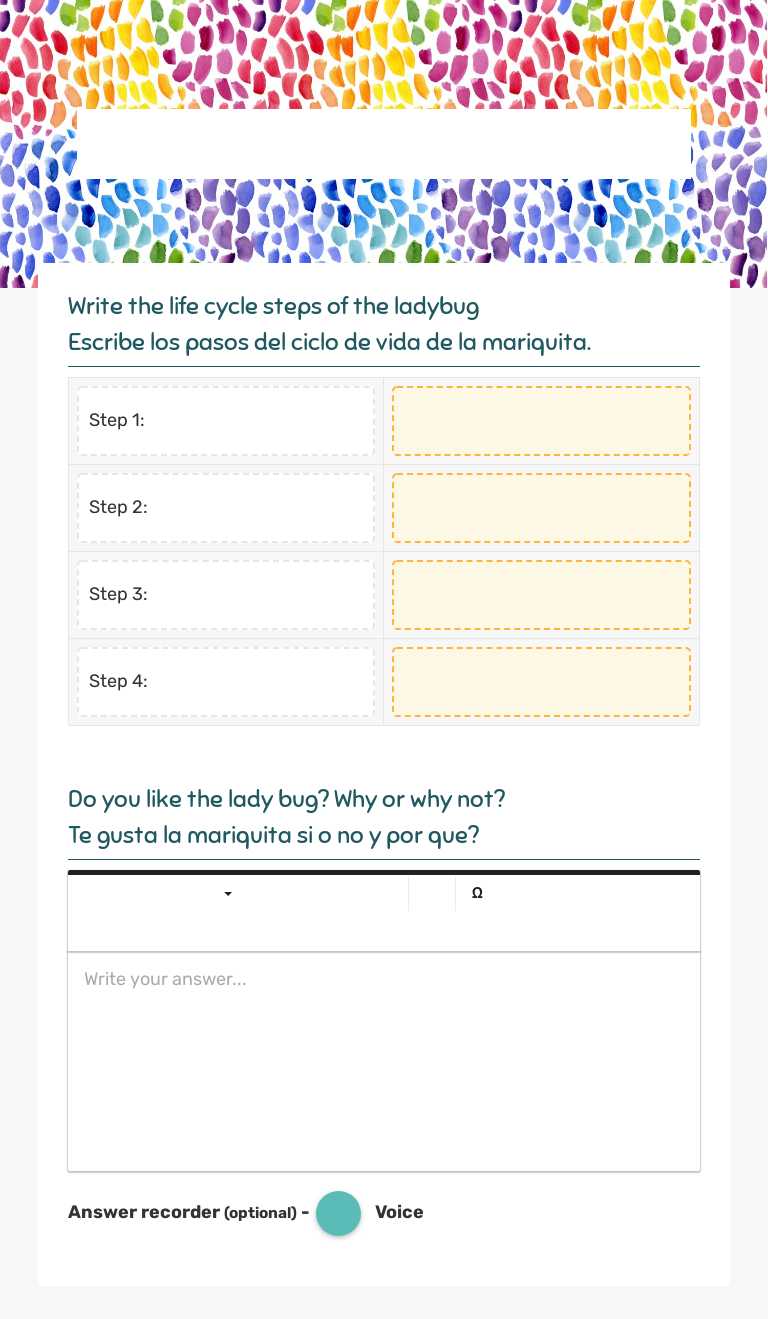Click the 'Step 3:' label field
Image resolution: width=768 pixels, height=1319 pixels.
pyautogui.click(x=226, y=594)
